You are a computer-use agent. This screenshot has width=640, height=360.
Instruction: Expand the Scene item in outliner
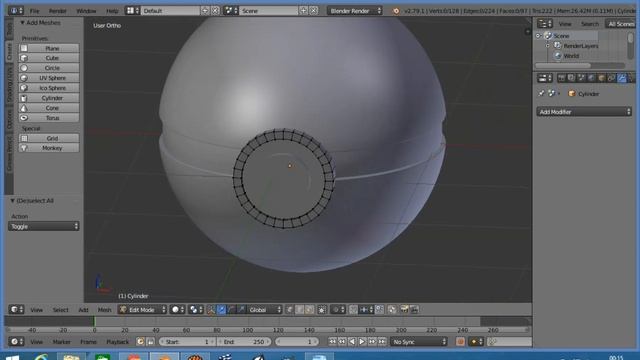point(538,36)
